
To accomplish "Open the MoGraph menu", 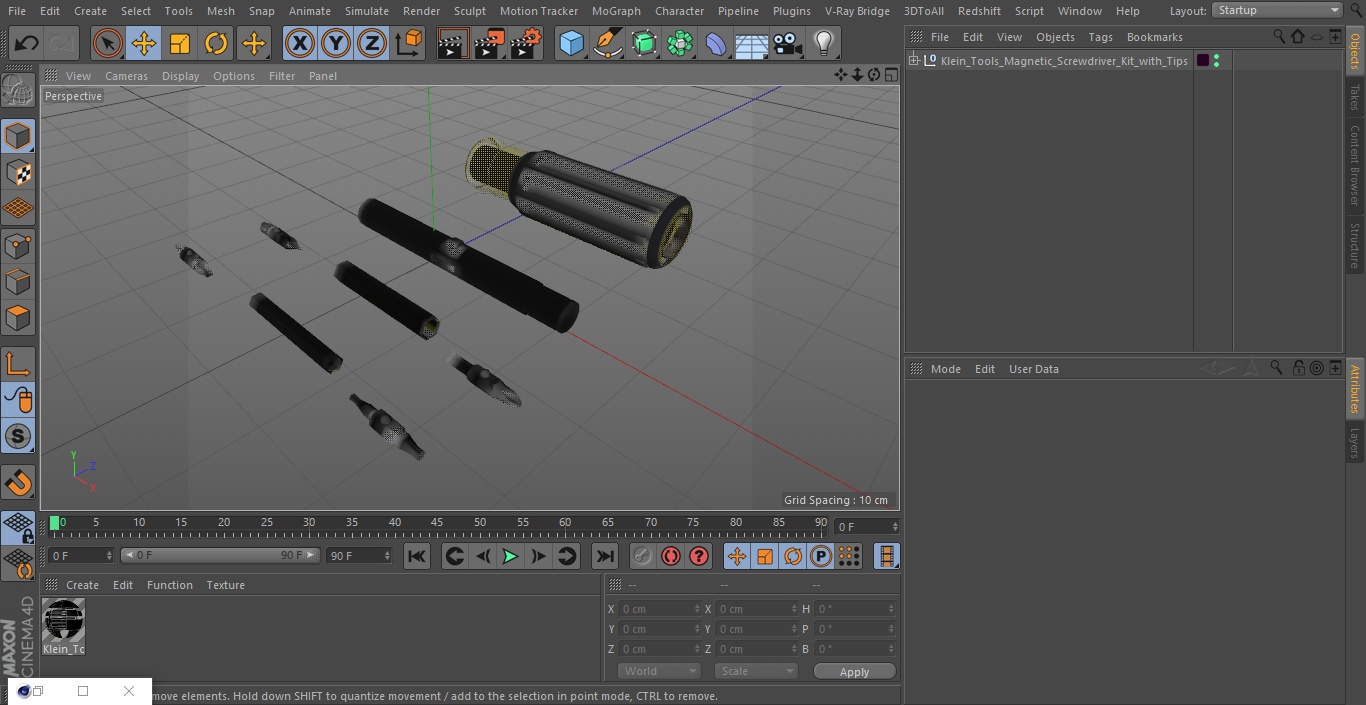I will coord(616,11).
